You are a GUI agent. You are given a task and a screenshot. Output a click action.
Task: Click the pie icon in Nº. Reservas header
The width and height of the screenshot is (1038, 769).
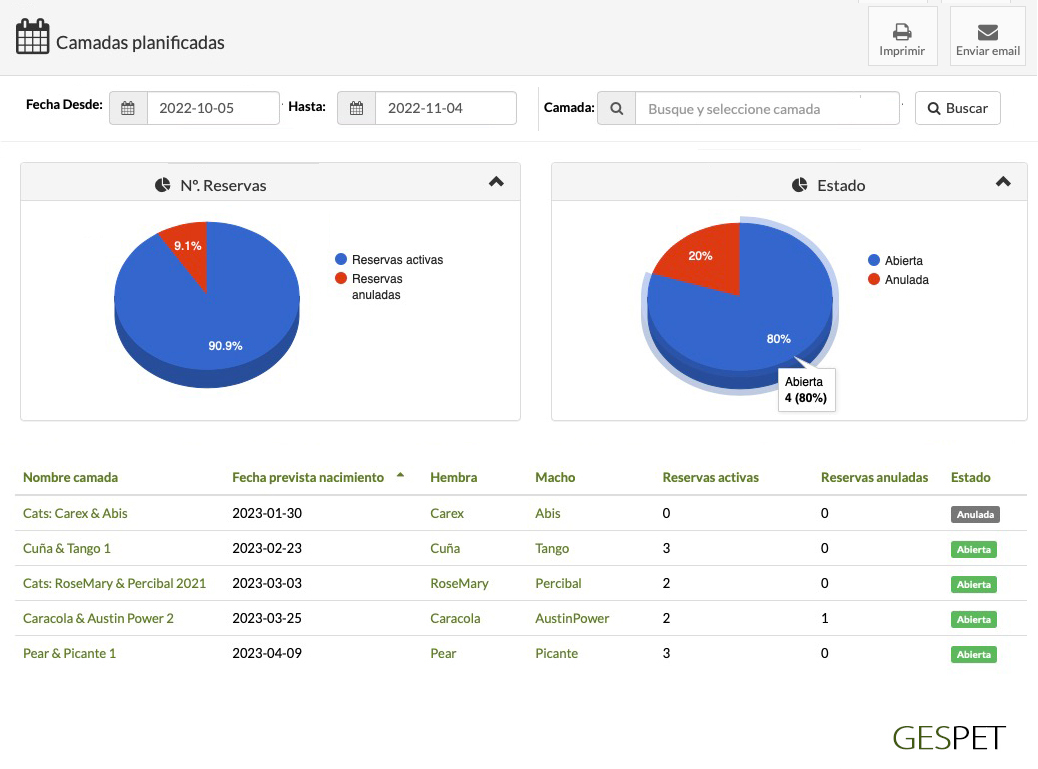163,185
